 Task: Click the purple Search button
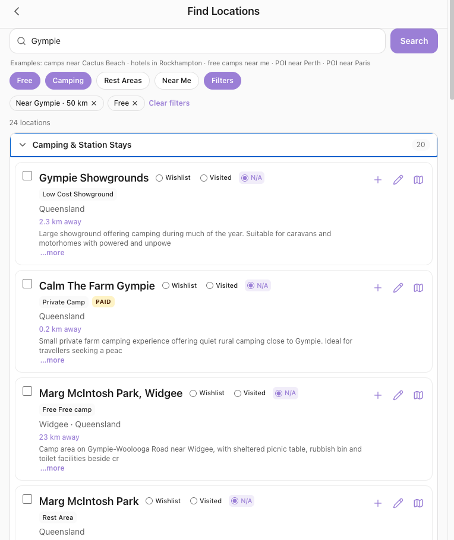(414, 41)
